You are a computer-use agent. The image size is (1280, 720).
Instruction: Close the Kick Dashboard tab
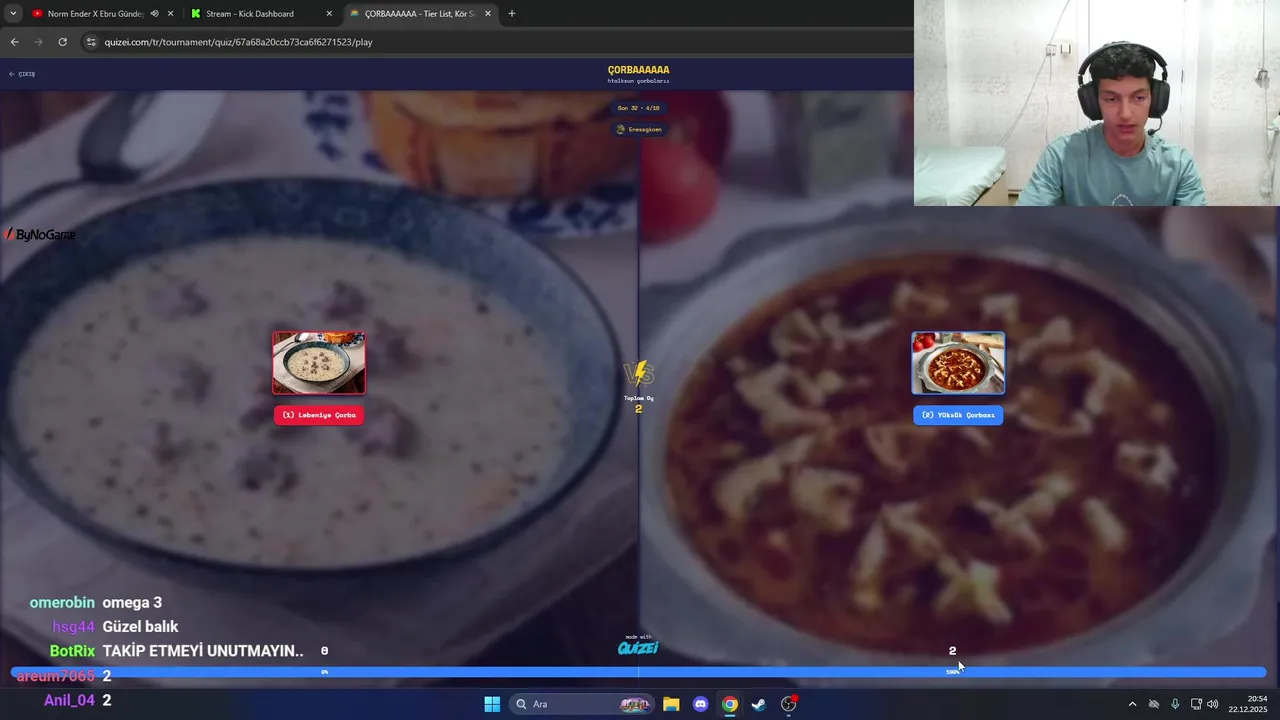tap(329, 14)
